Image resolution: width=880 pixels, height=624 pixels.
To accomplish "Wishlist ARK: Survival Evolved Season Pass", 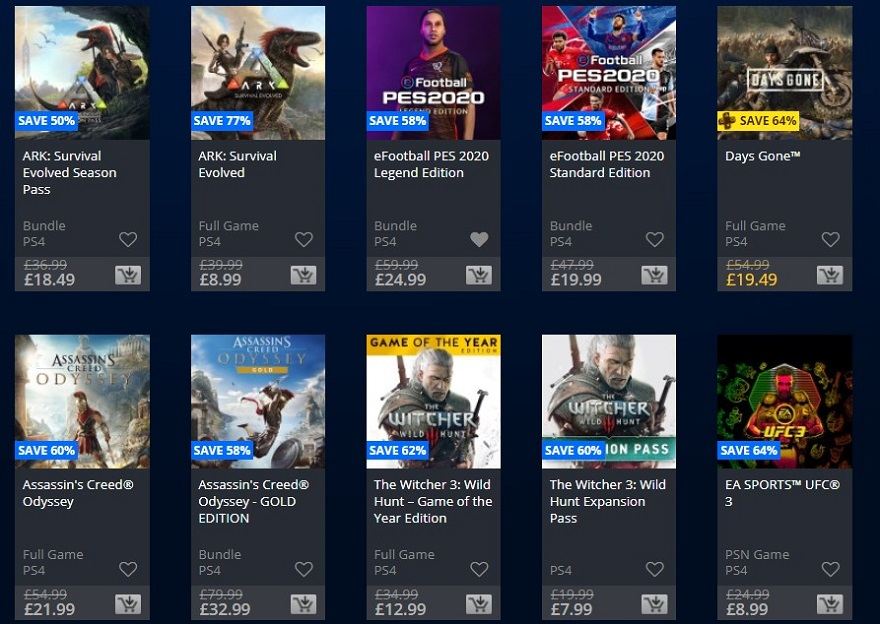I will 128,240.
